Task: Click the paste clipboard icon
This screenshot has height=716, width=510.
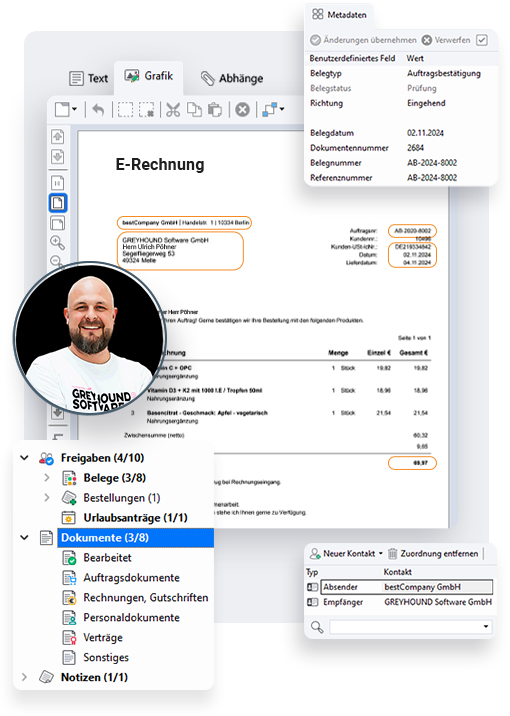Action: (x=215, y=110)
